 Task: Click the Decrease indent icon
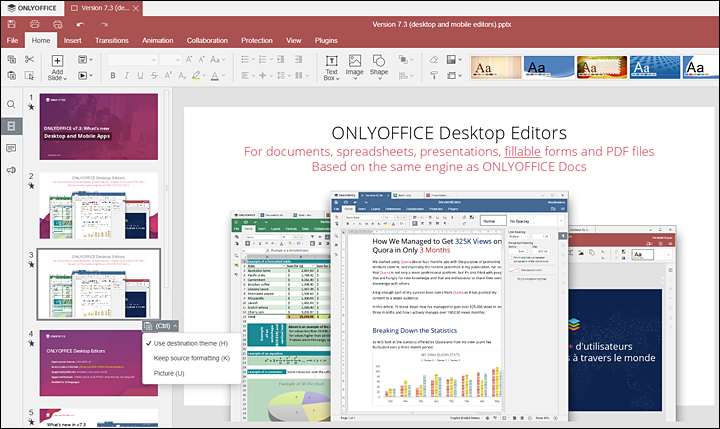click(x=281, y=59)
